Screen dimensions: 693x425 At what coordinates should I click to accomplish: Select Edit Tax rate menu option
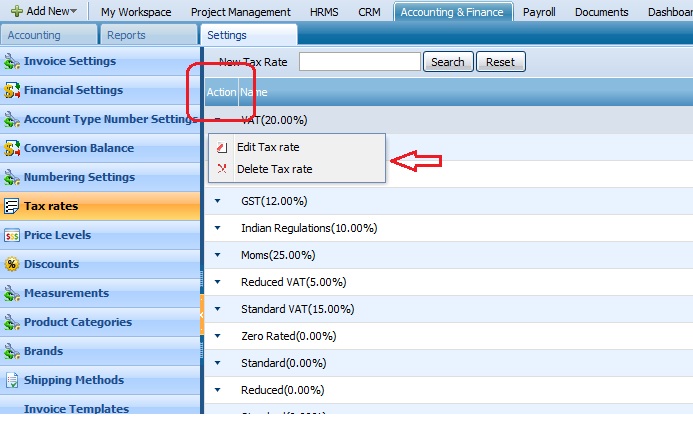[268, 147]
